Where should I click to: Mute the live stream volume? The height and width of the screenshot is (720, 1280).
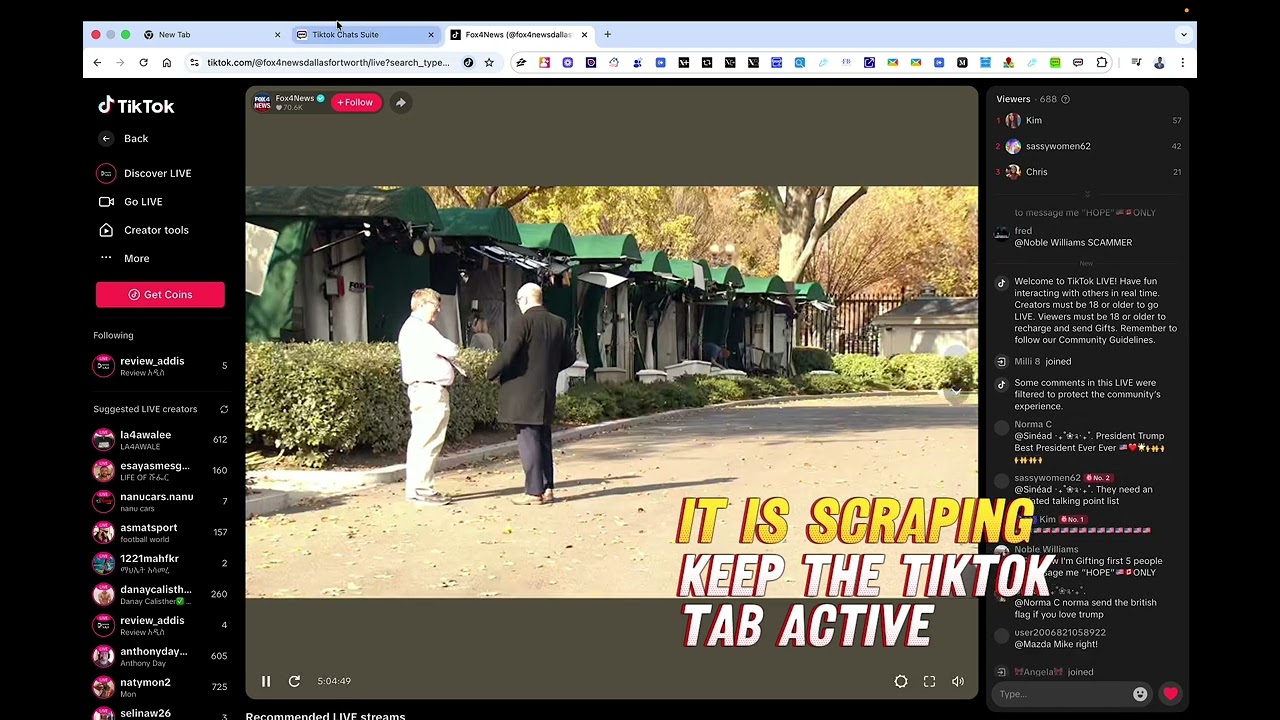pyautogui.click(x=958, y=681)
